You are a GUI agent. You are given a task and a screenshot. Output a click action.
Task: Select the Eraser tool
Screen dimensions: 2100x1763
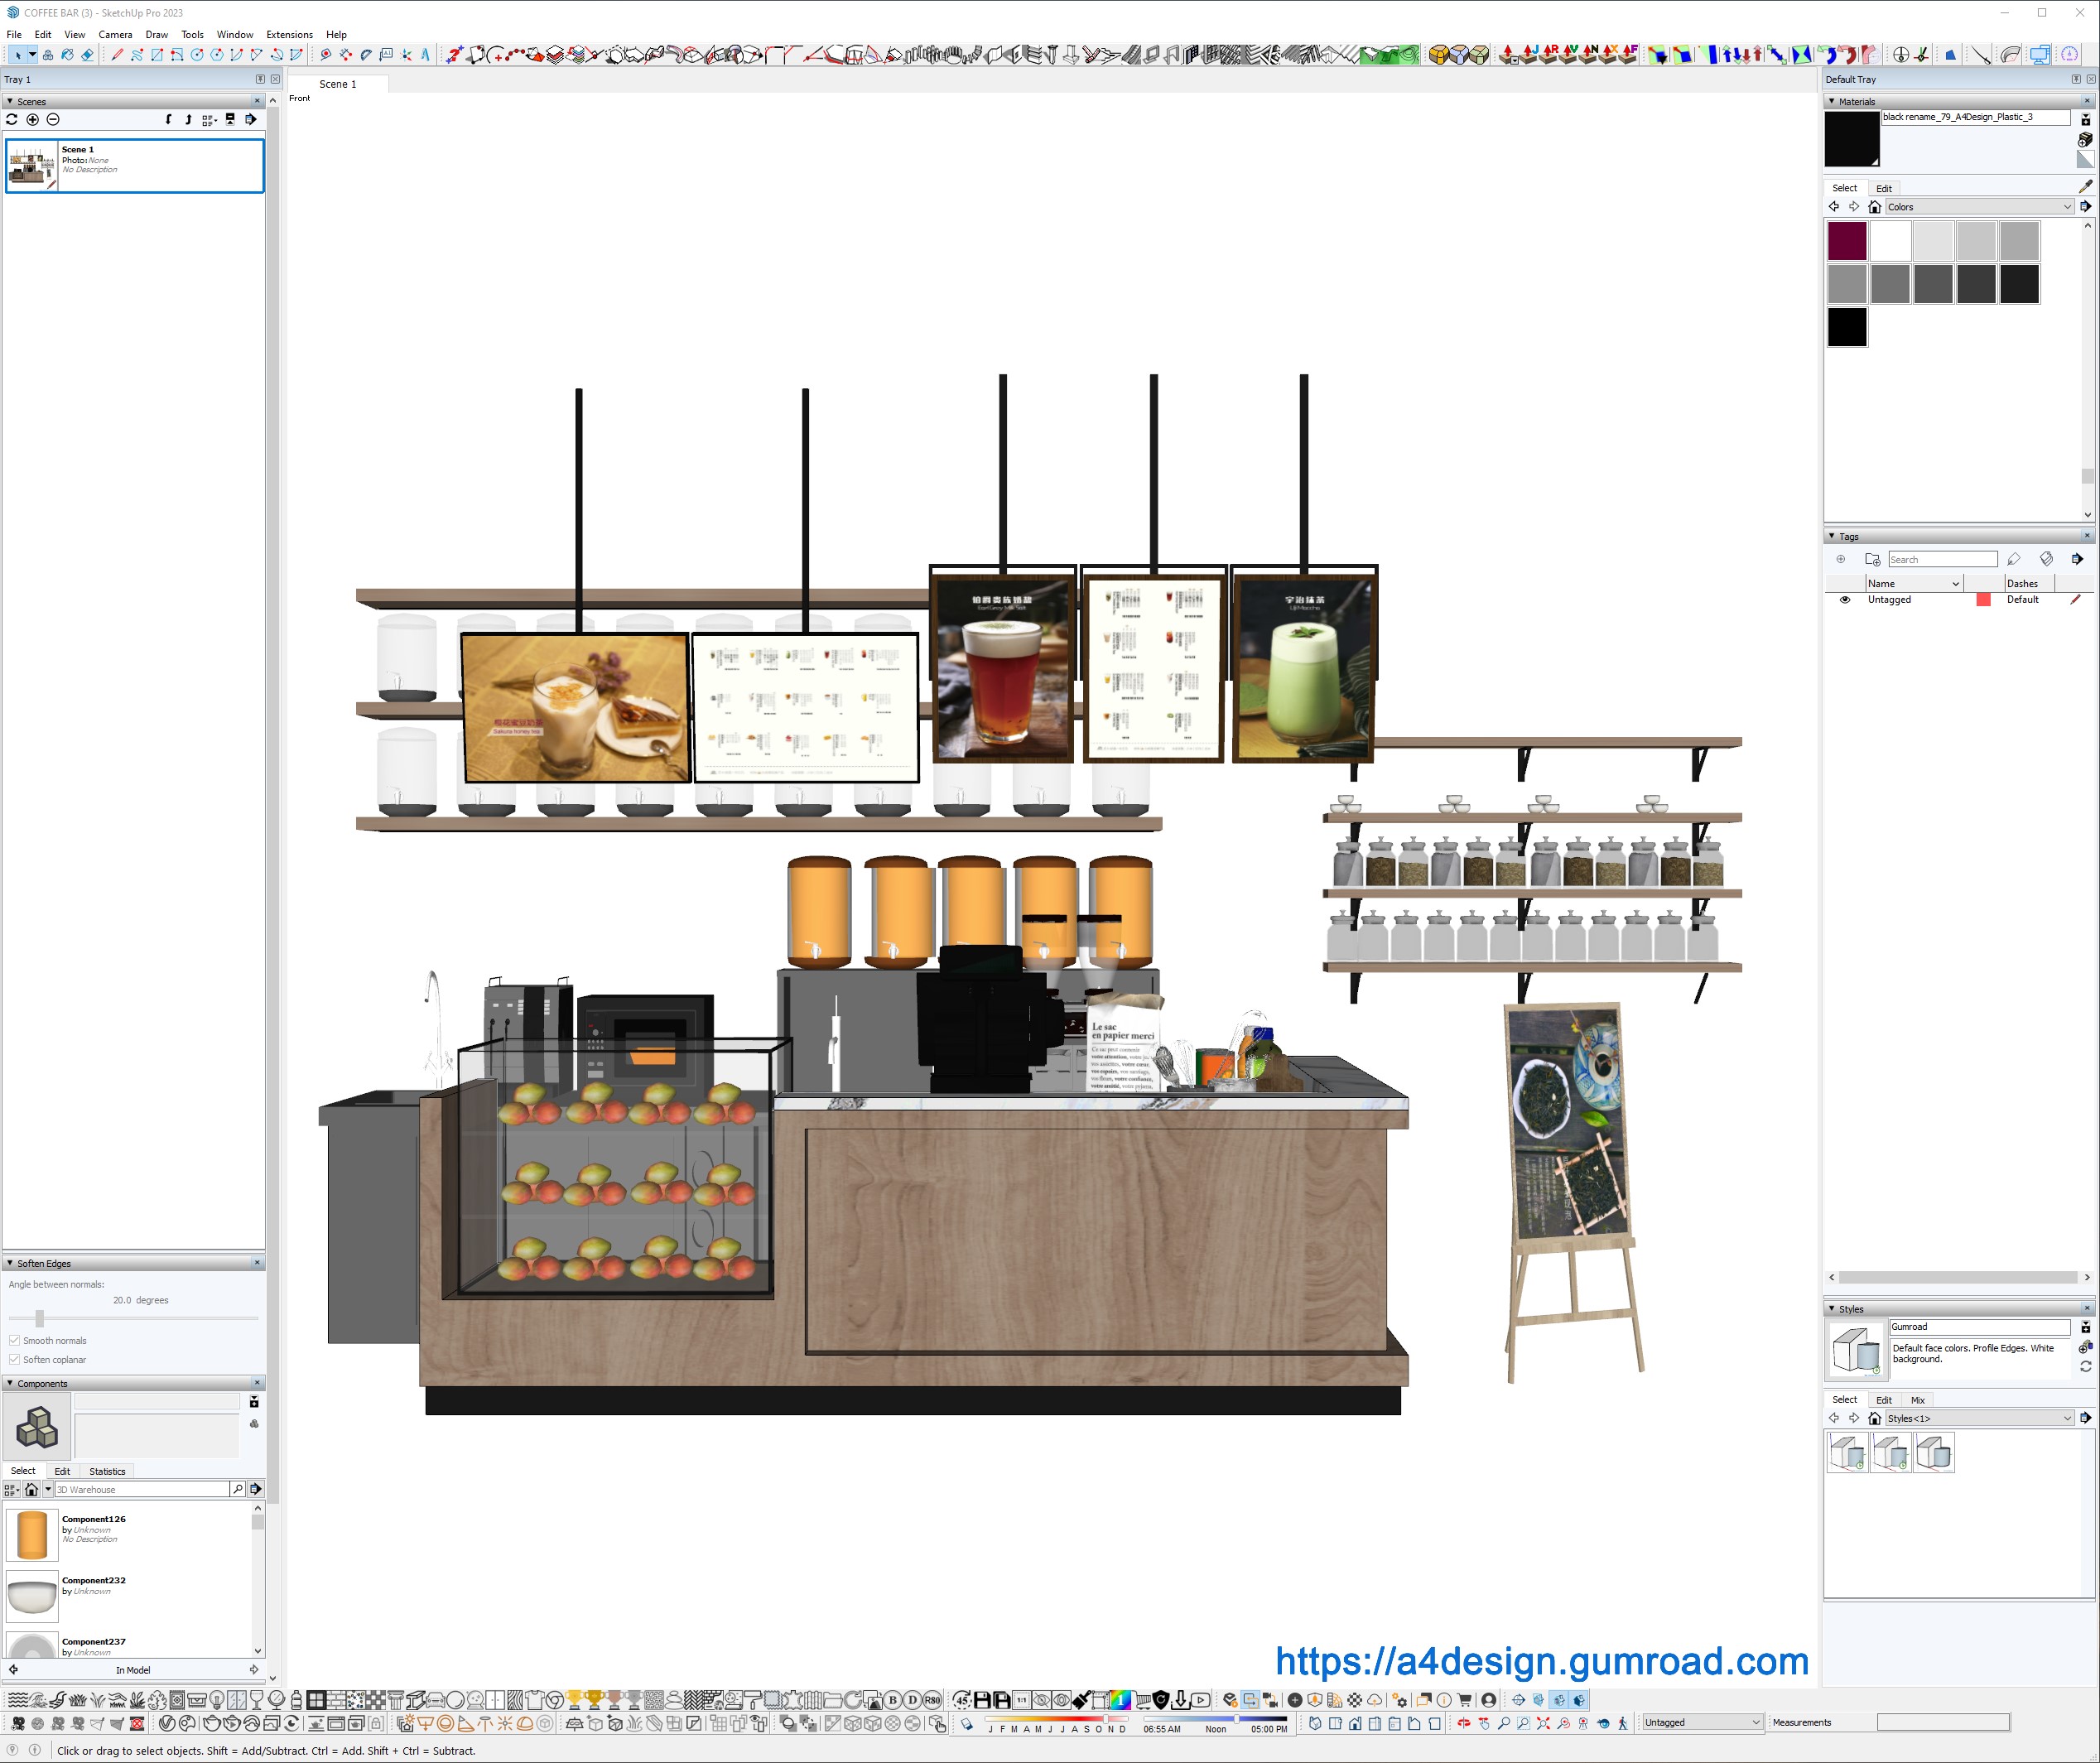[87, 55]
